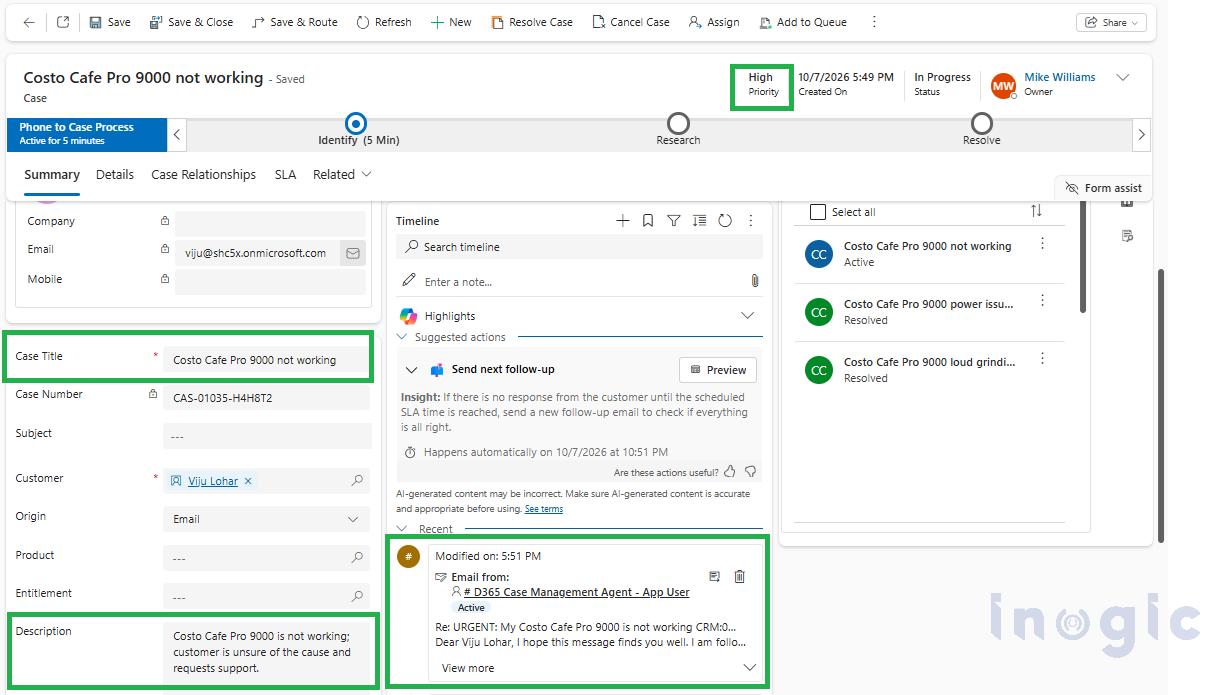Image resolution: width=1219 pixels, height=695 pixels.
Task: Give thumbs up on suggested actions
Action: click(730, 472)
